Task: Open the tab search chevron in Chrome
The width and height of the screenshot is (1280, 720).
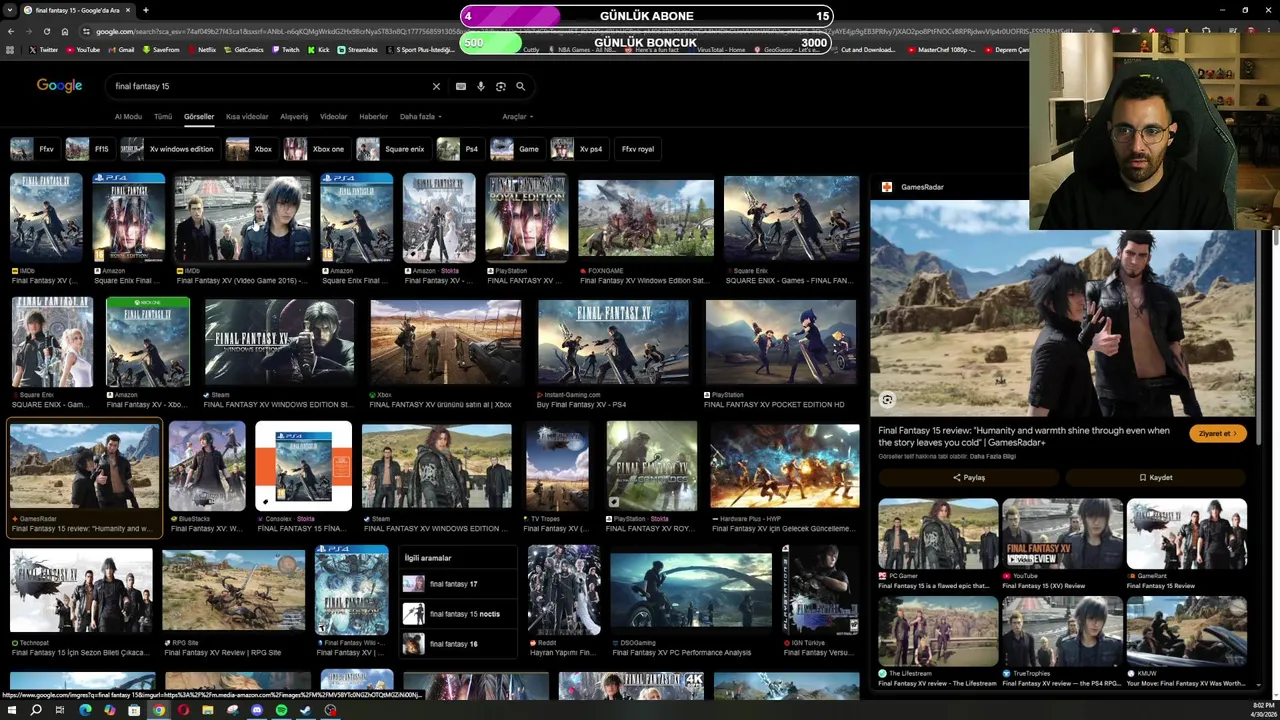Action: click(x=10, y=10)
